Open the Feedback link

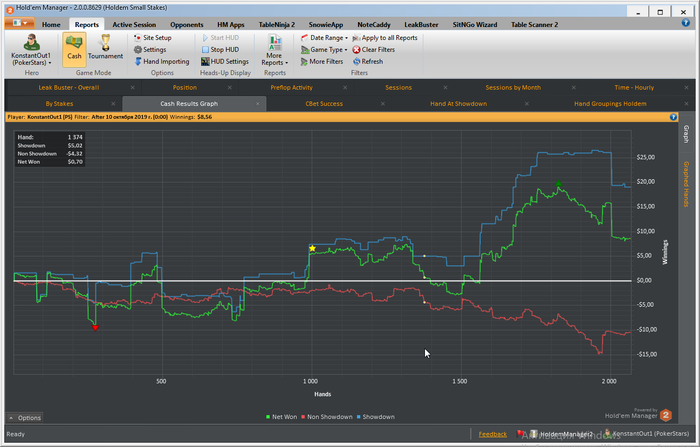492,434
